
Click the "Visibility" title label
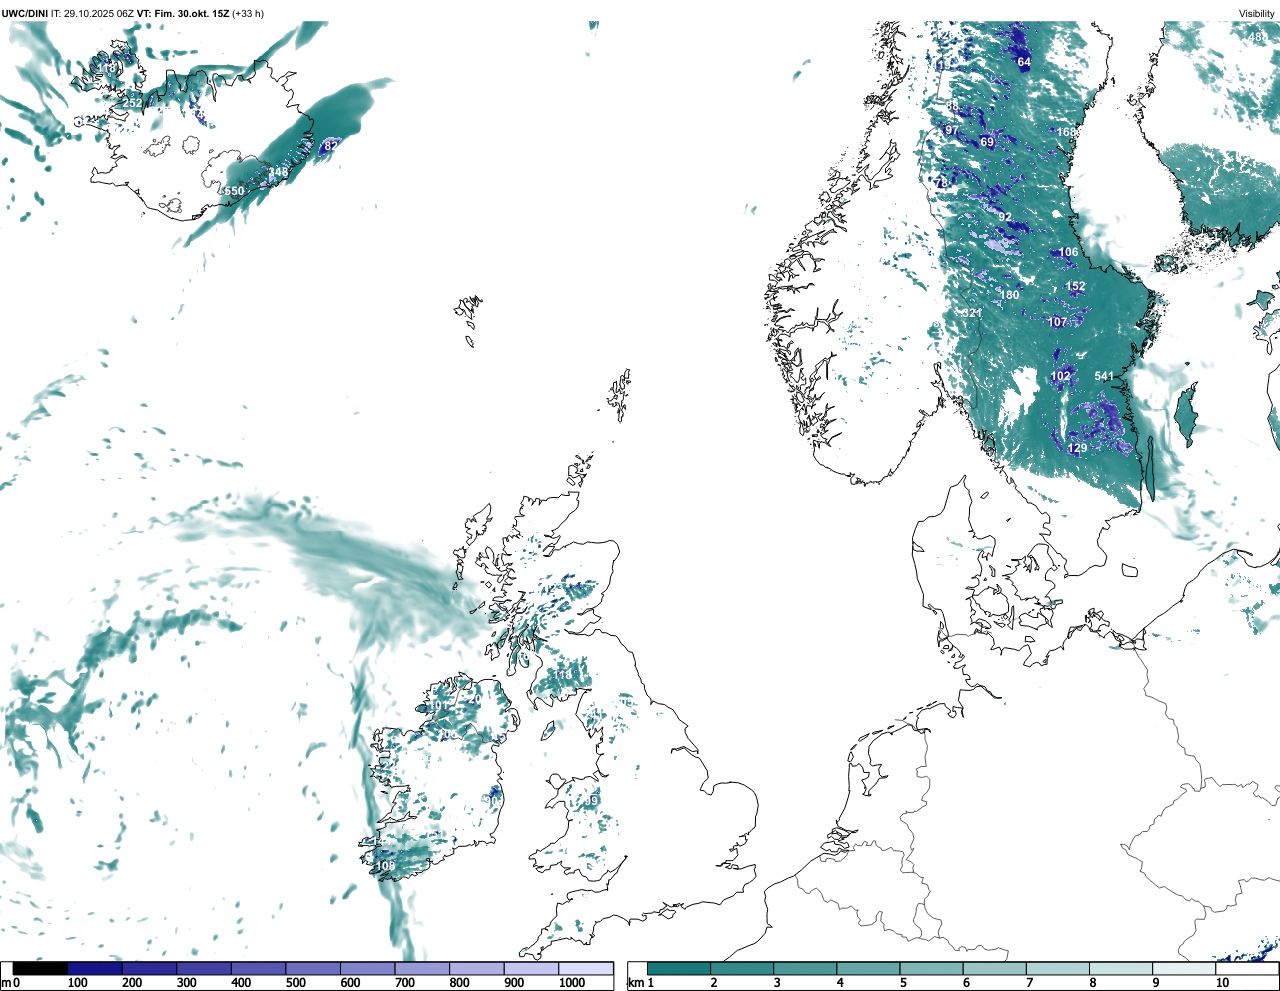(x=1257, y=14)
